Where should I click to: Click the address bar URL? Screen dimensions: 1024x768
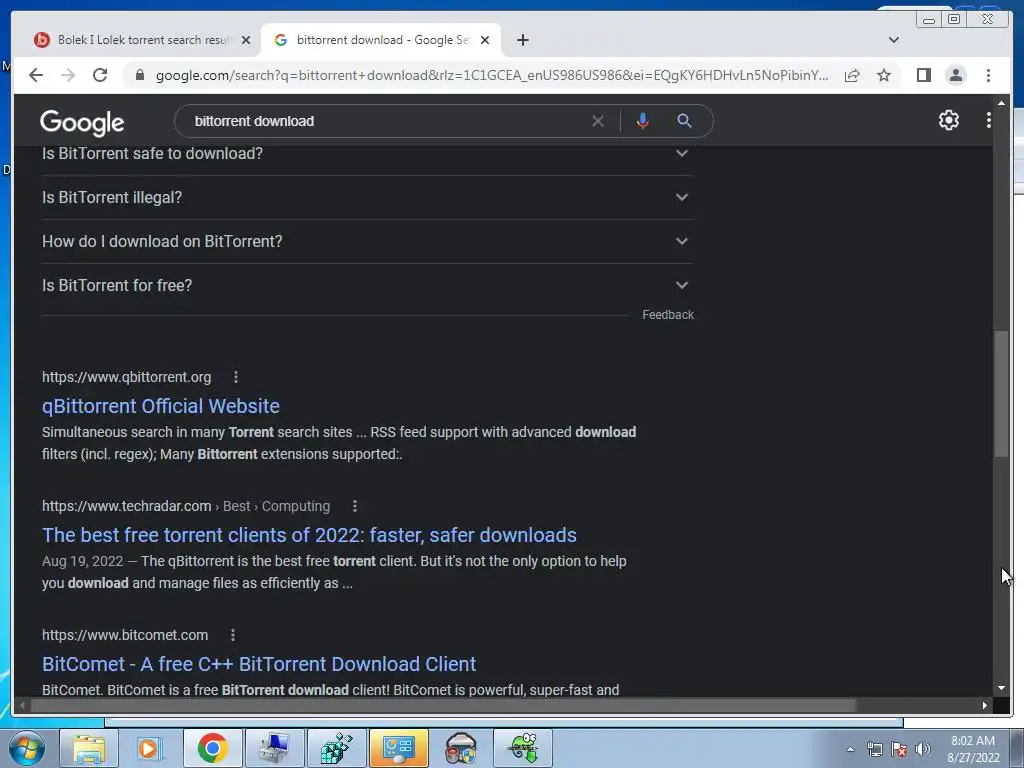[492, 75]
